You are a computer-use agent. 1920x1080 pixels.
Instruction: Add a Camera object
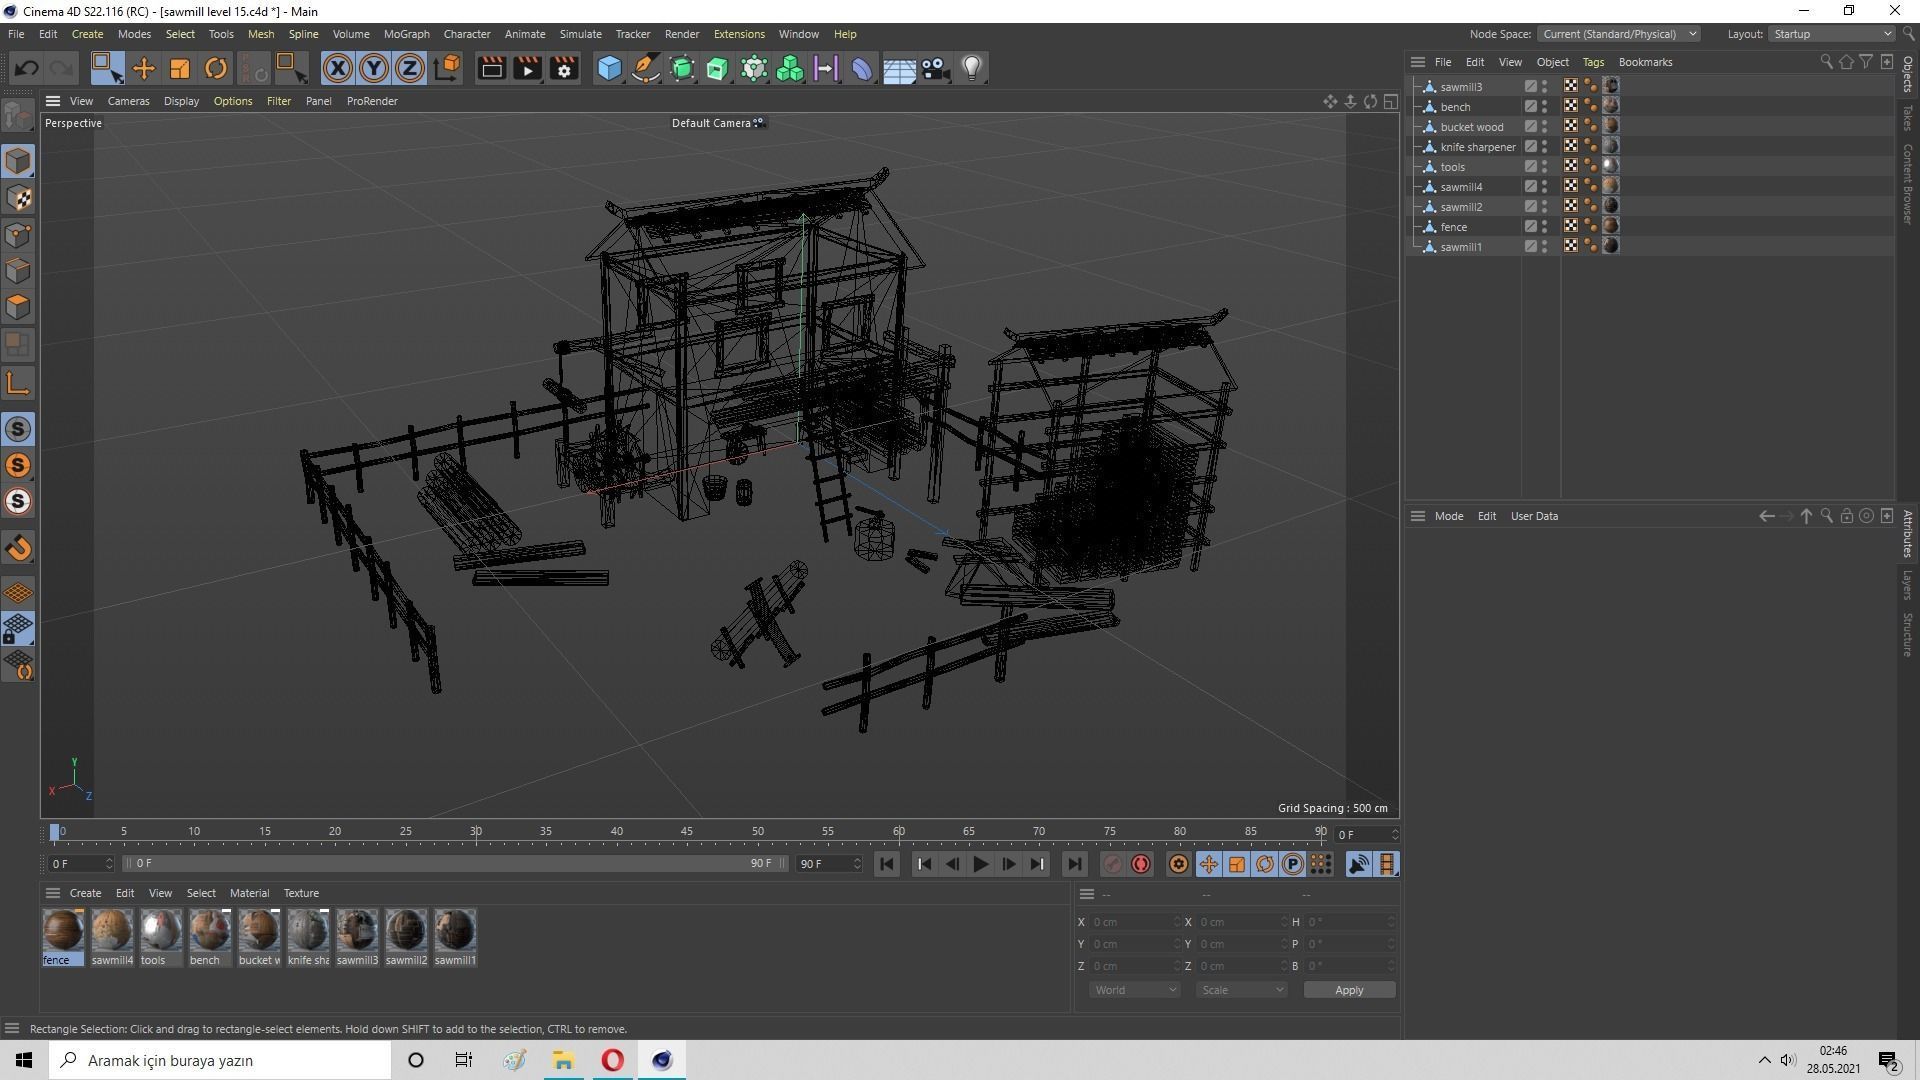click(936, 68)
